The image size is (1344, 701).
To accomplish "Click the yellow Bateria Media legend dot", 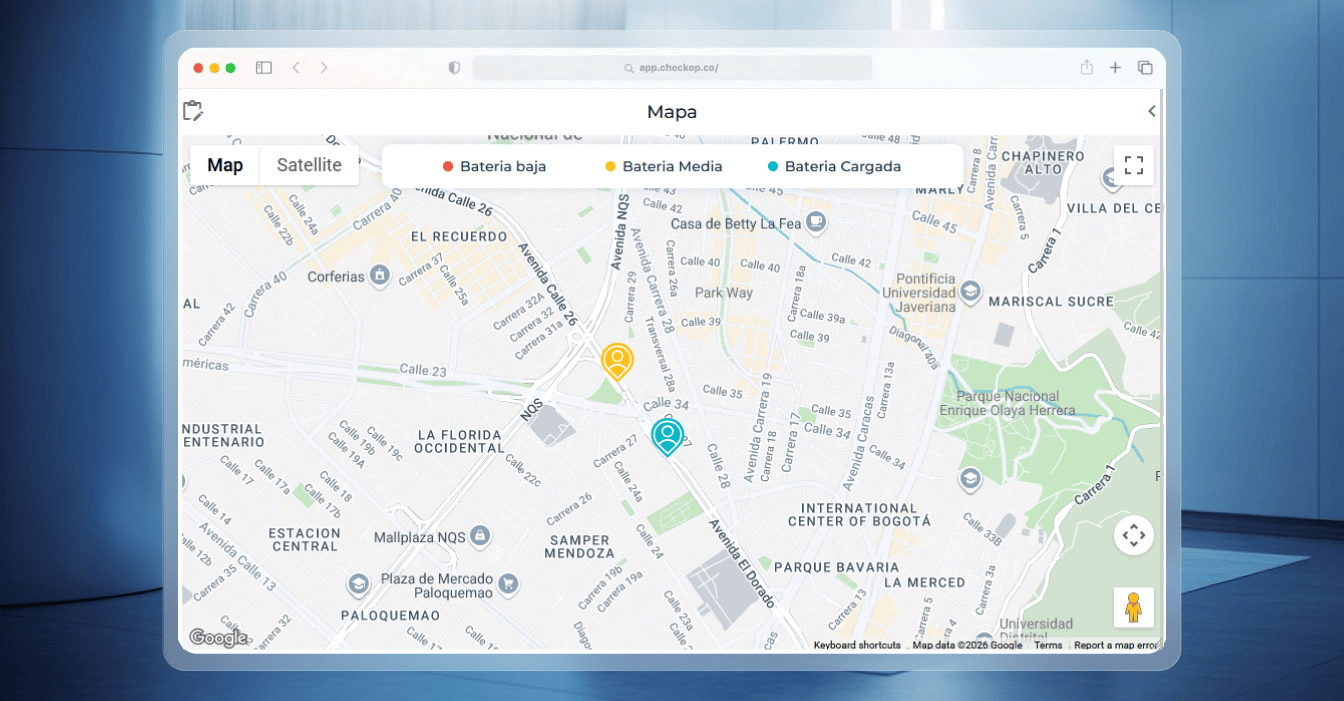I will coord(611,167).
